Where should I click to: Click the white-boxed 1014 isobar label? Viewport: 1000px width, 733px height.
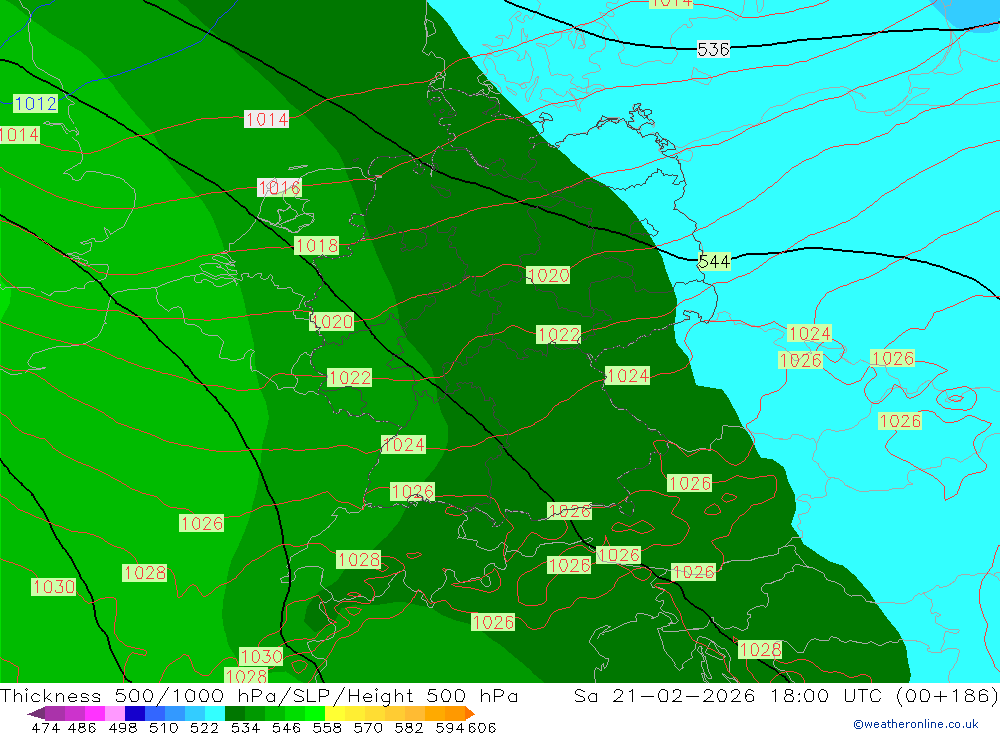click(267, 119)
